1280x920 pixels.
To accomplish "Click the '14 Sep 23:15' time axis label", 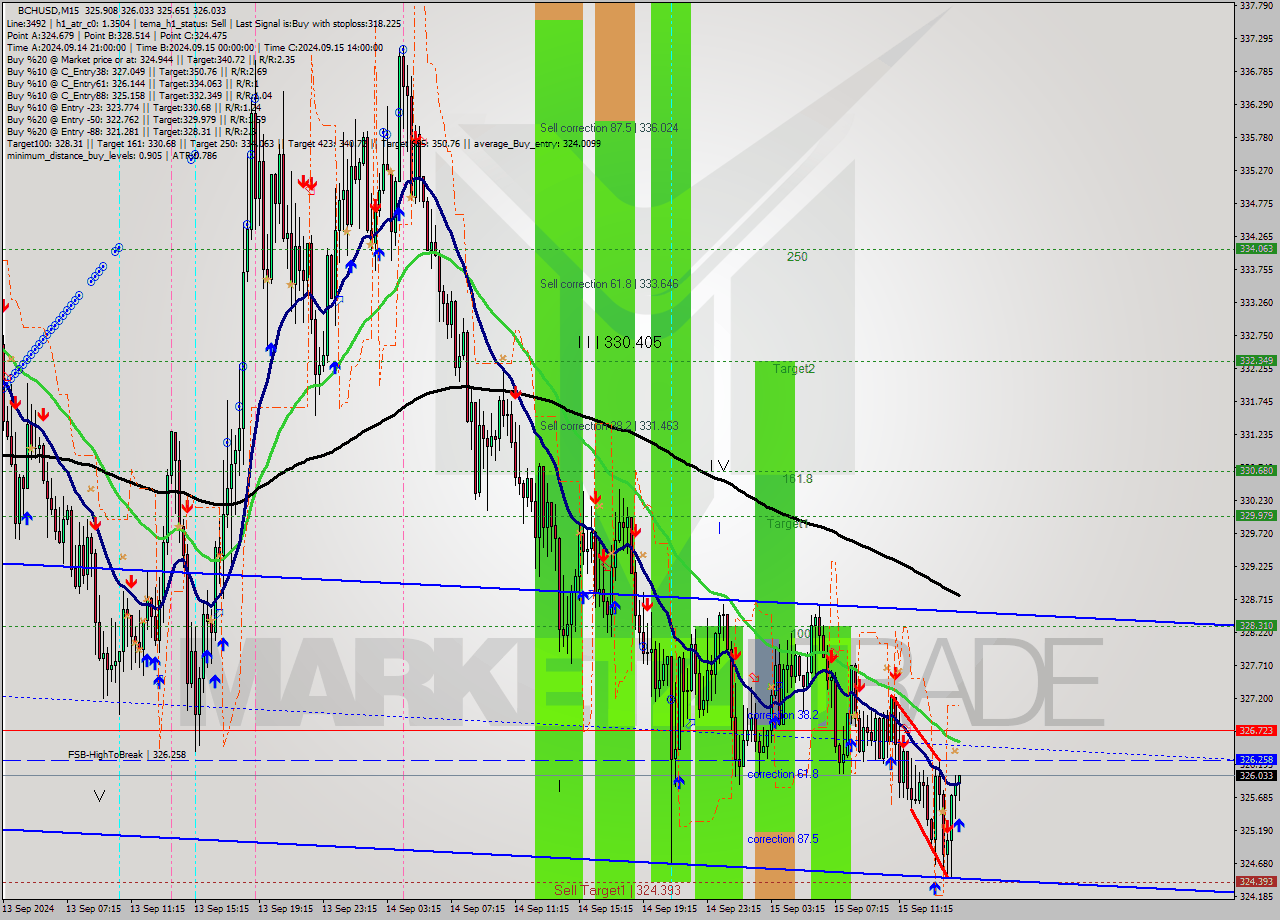I will 733,910.
